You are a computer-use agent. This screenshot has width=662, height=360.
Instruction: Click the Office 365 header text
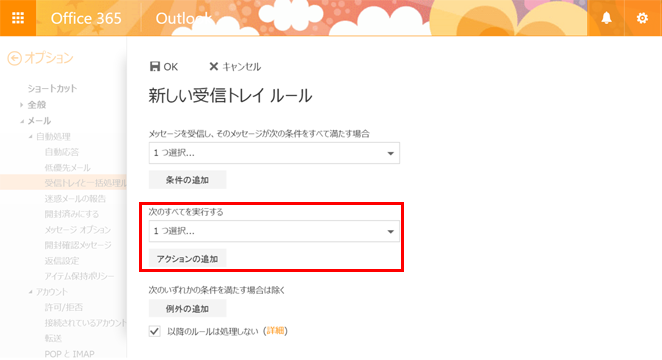[86, 18]
